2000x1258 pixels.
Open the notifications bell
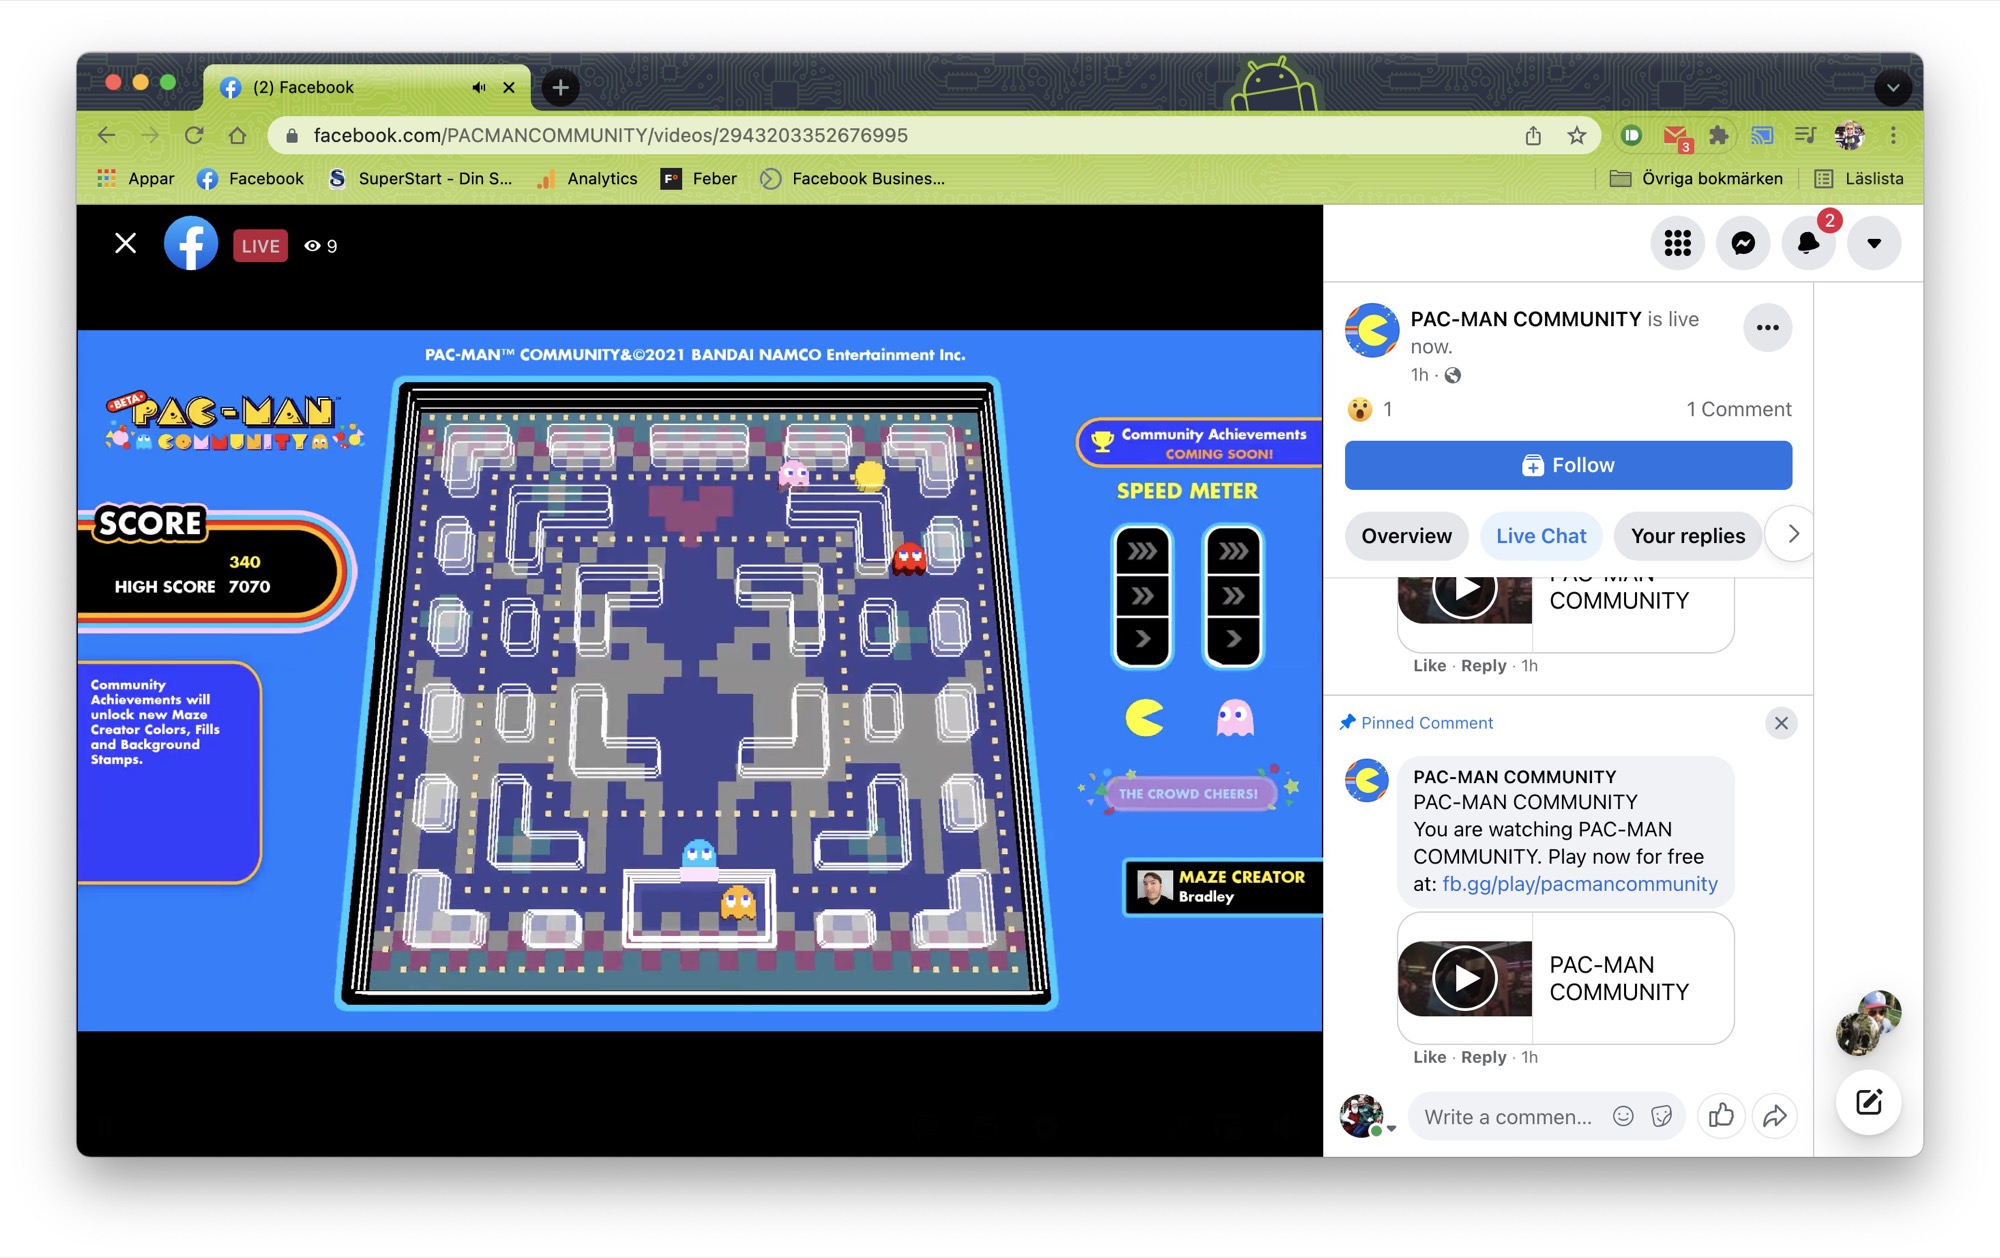(x=1808, y=242)
